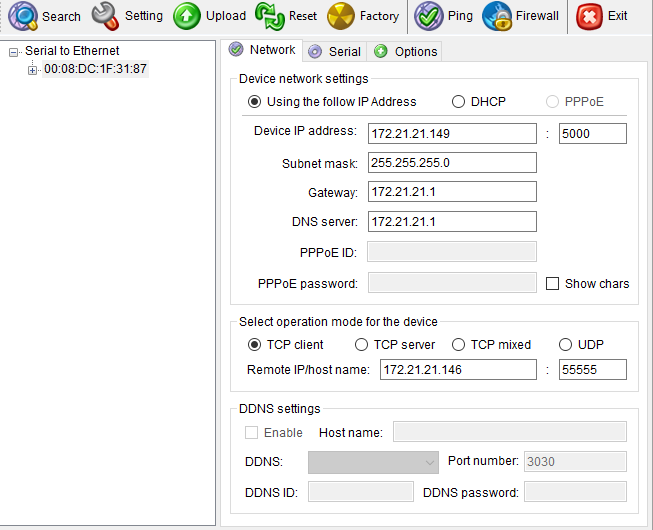Click the Firewall padlock icon
This screenshot has width=653, height=530.
tap(497, 16)
